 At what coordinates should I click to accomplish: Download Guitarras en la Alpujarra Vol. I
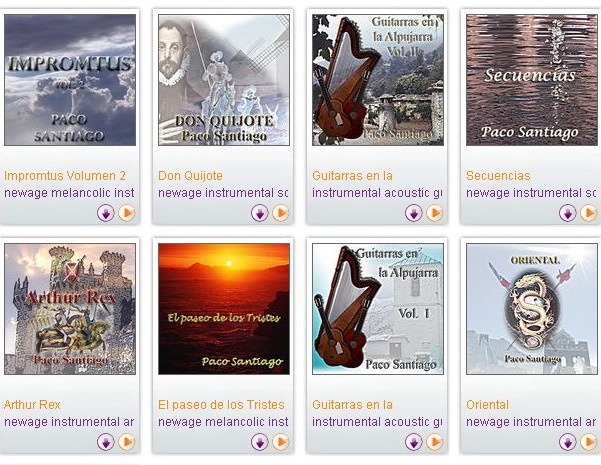pyautogui.click(x=414, y=442)
